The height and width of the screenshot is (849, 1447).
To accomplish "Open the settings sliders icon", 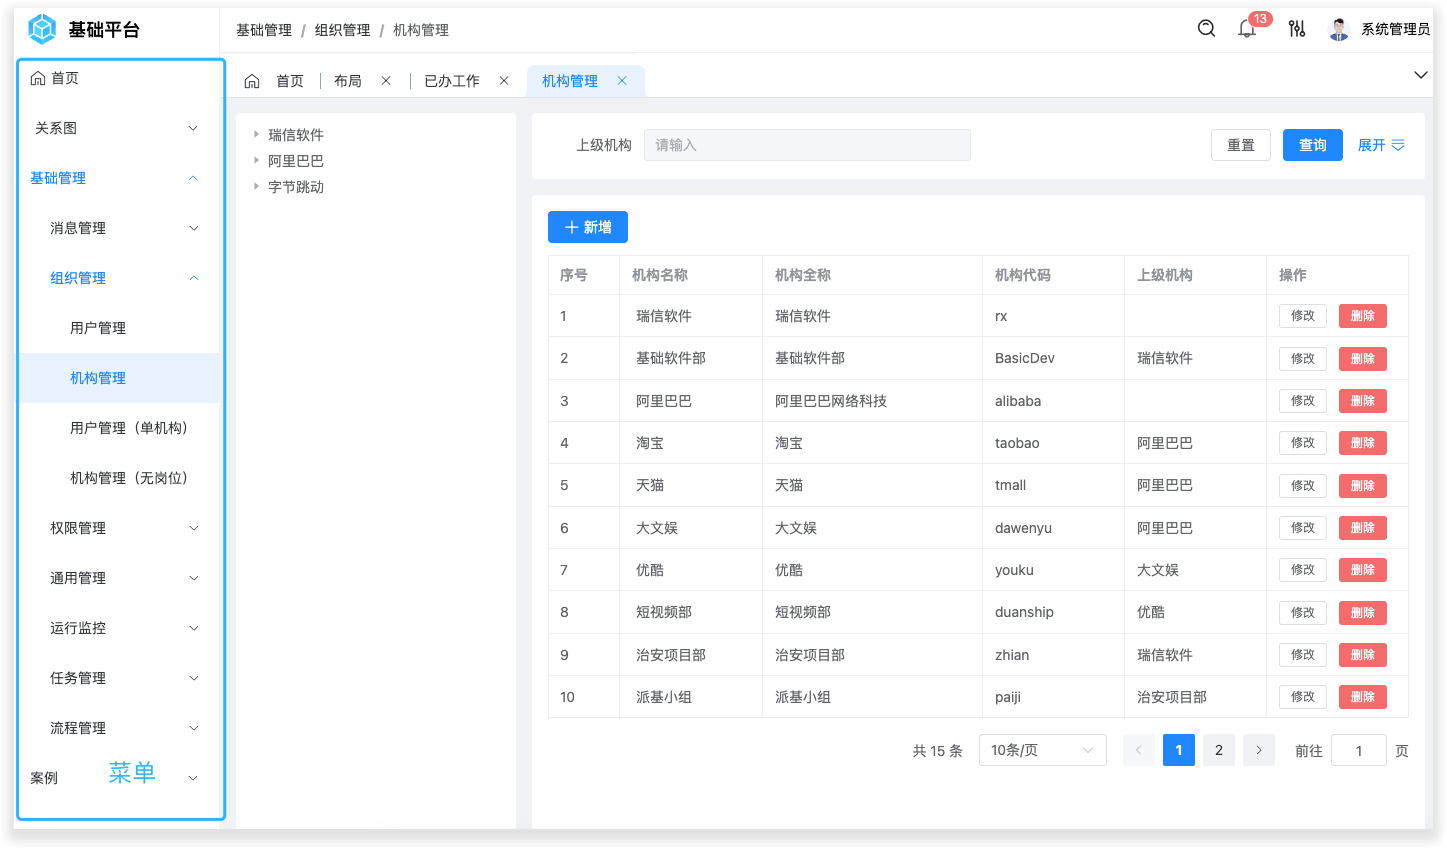I will click(x=1297, y=29).
